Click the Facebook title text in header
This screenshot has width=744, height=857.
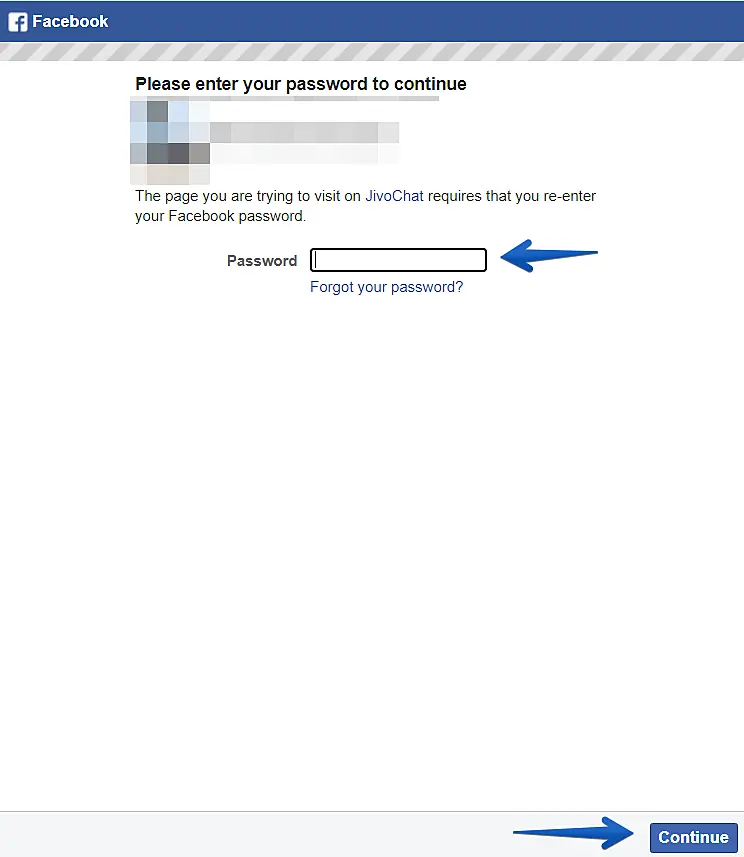point(70,21)
